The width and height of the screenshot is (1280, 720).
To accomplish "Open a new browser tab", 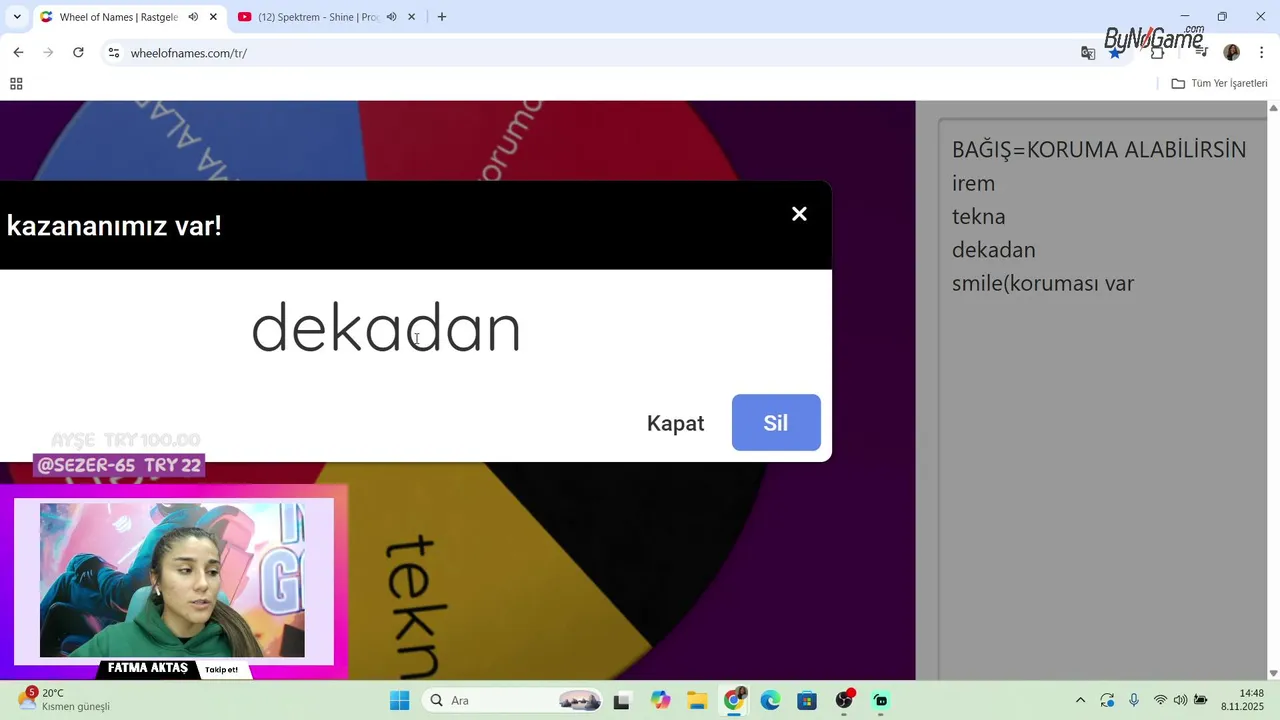I will click(x=442, y=17).
